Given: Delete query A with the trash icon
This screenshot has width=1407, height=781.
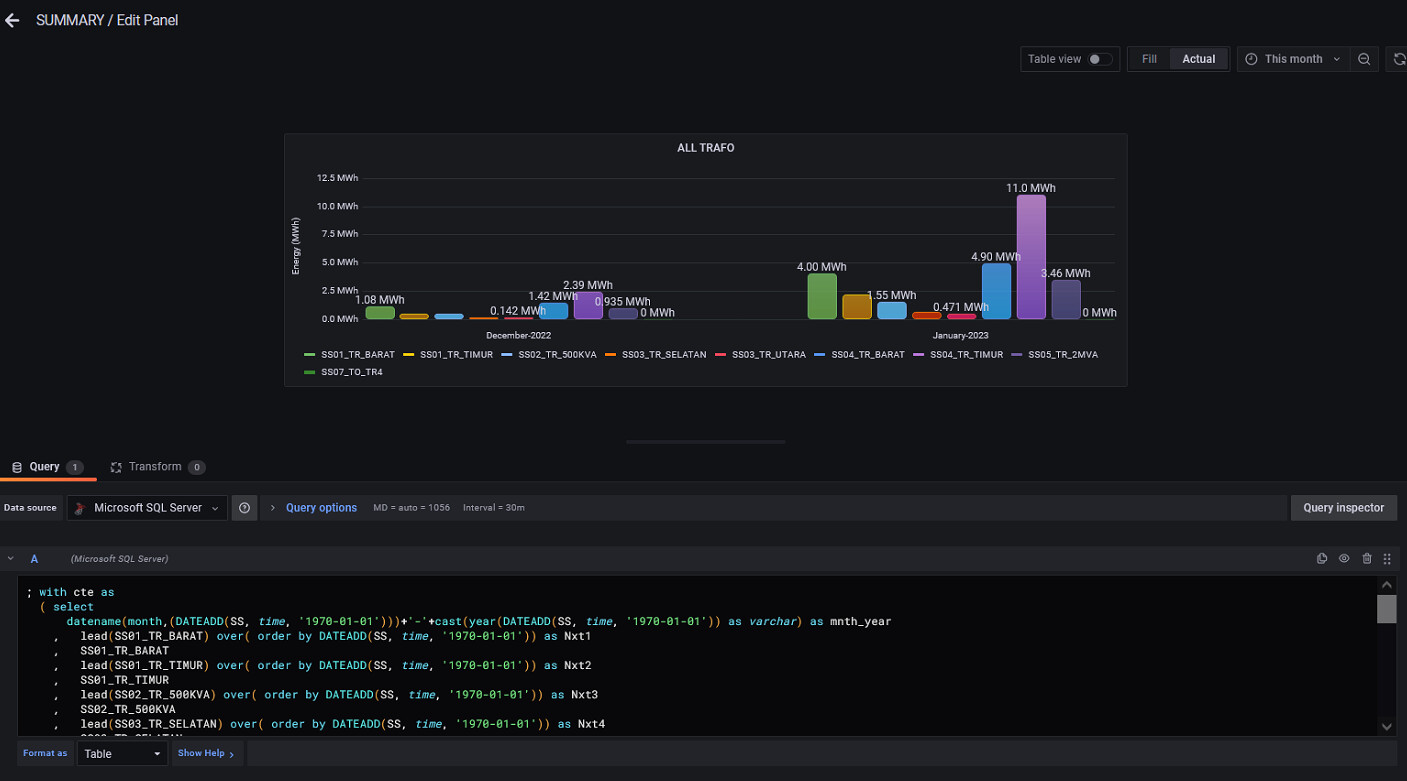Looking at the screenshot, I should 1367,559.
